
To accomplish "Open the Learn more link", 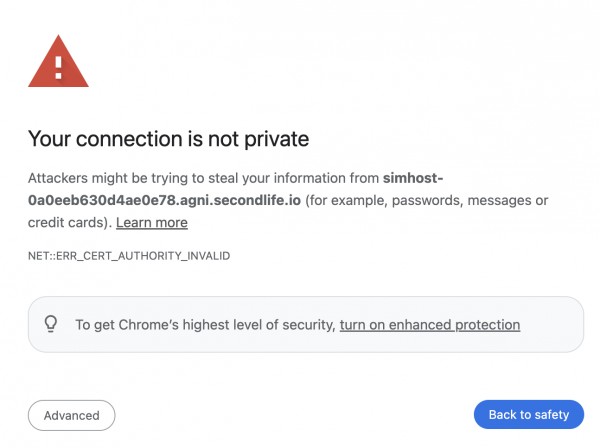I will tap(151, 222).
